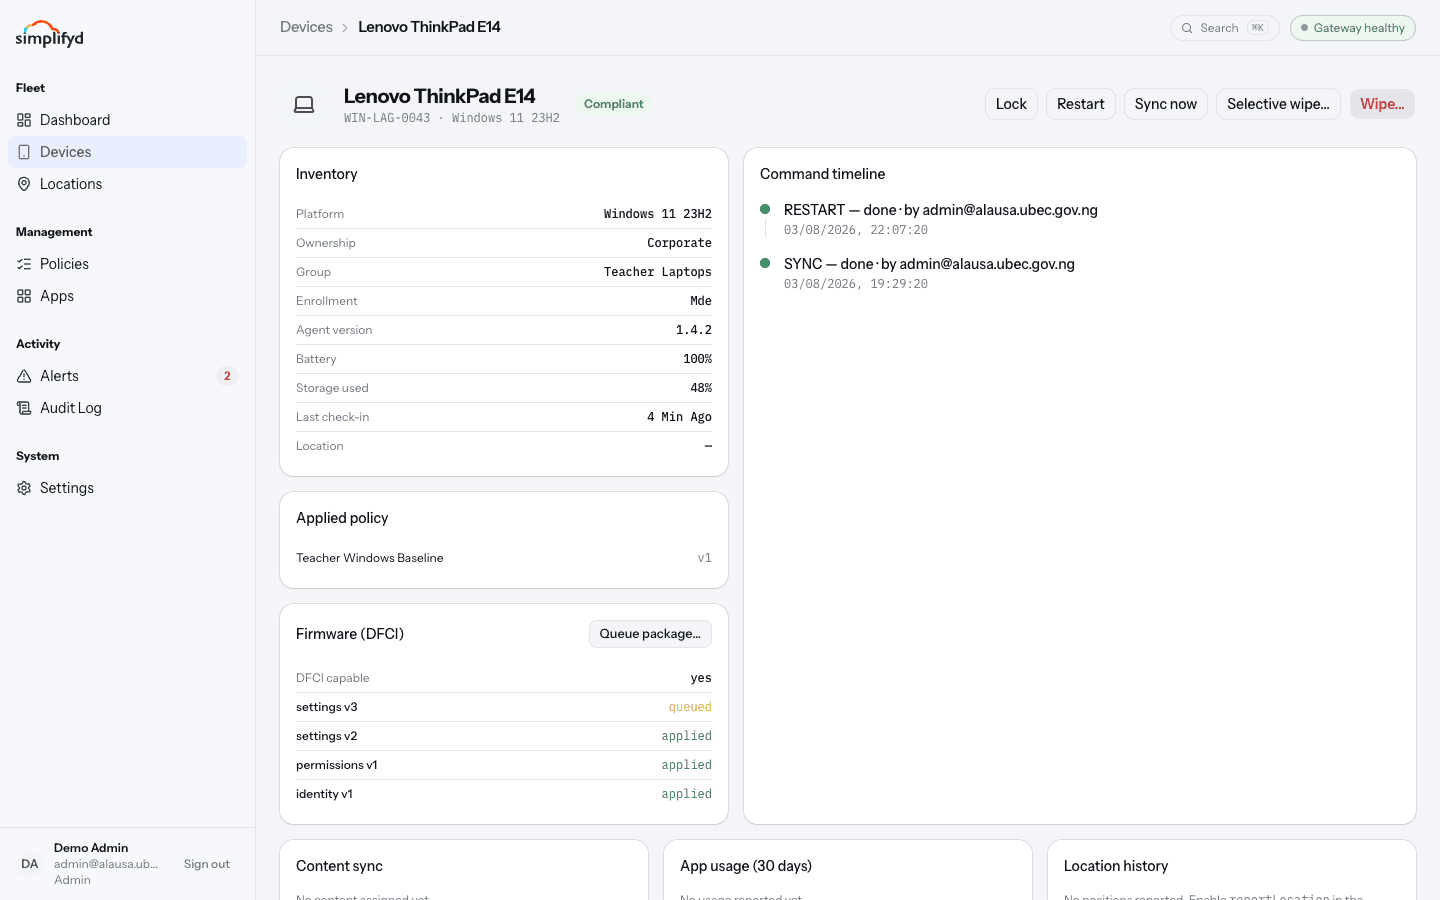
Task: Open Queue package dialog for firmware
Action: coord(650,634)
